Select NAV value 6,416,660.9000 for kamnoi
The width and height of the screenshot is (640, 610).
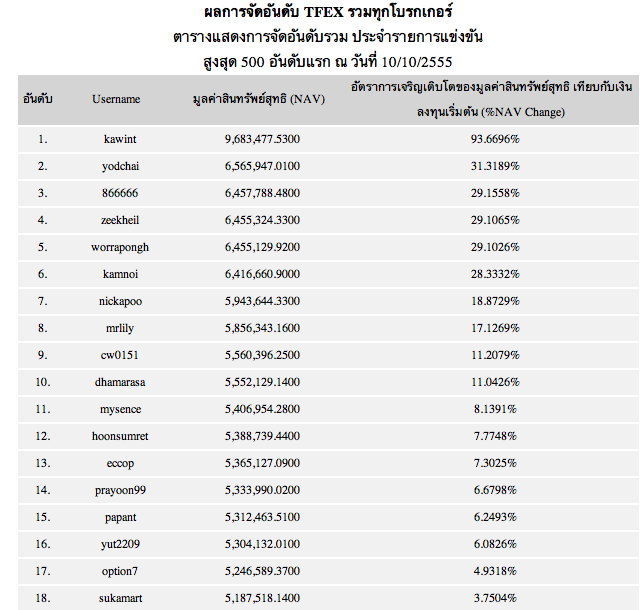pos(262,274)
